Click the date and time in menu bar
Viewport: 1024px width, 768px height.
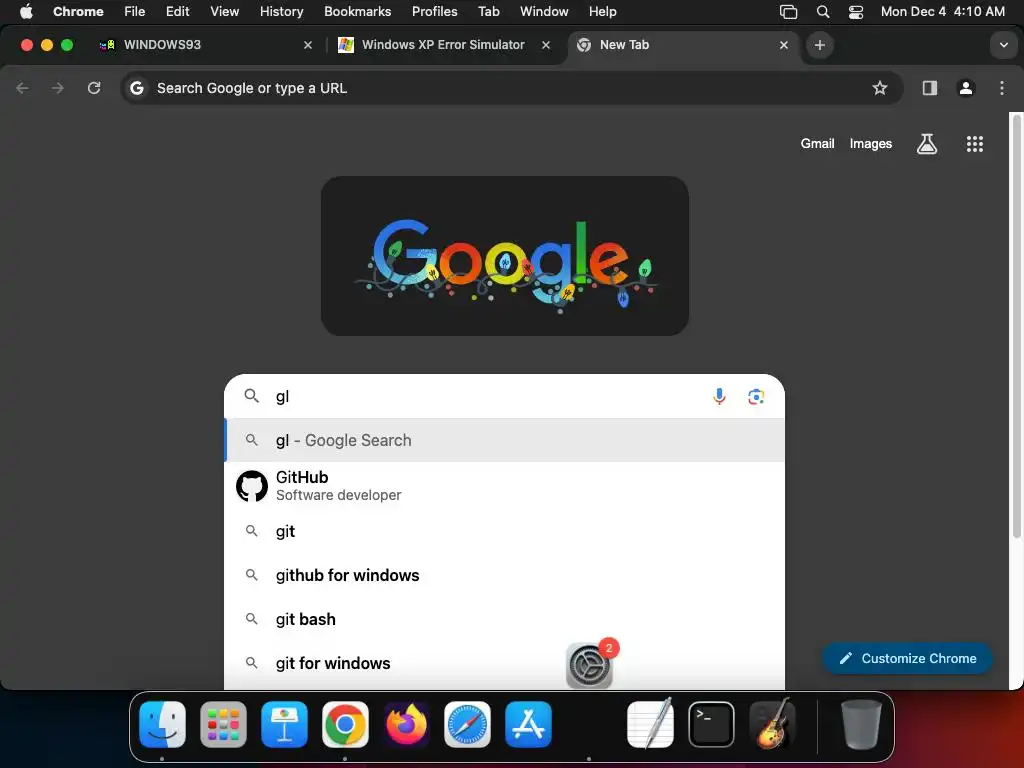tap(942, 12)
